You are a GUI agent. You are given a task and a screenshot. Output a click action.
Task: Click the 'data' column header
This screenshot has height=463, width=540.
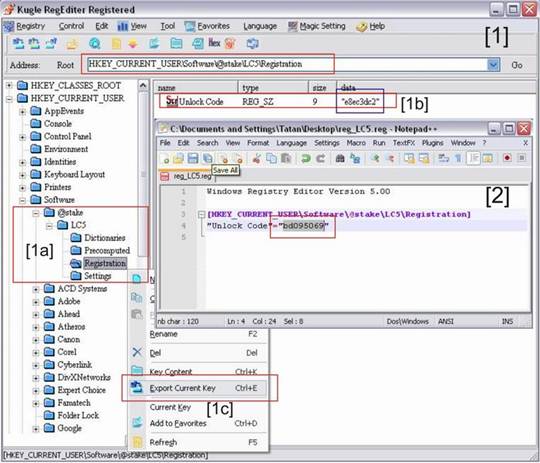click(x=435, y=88)
